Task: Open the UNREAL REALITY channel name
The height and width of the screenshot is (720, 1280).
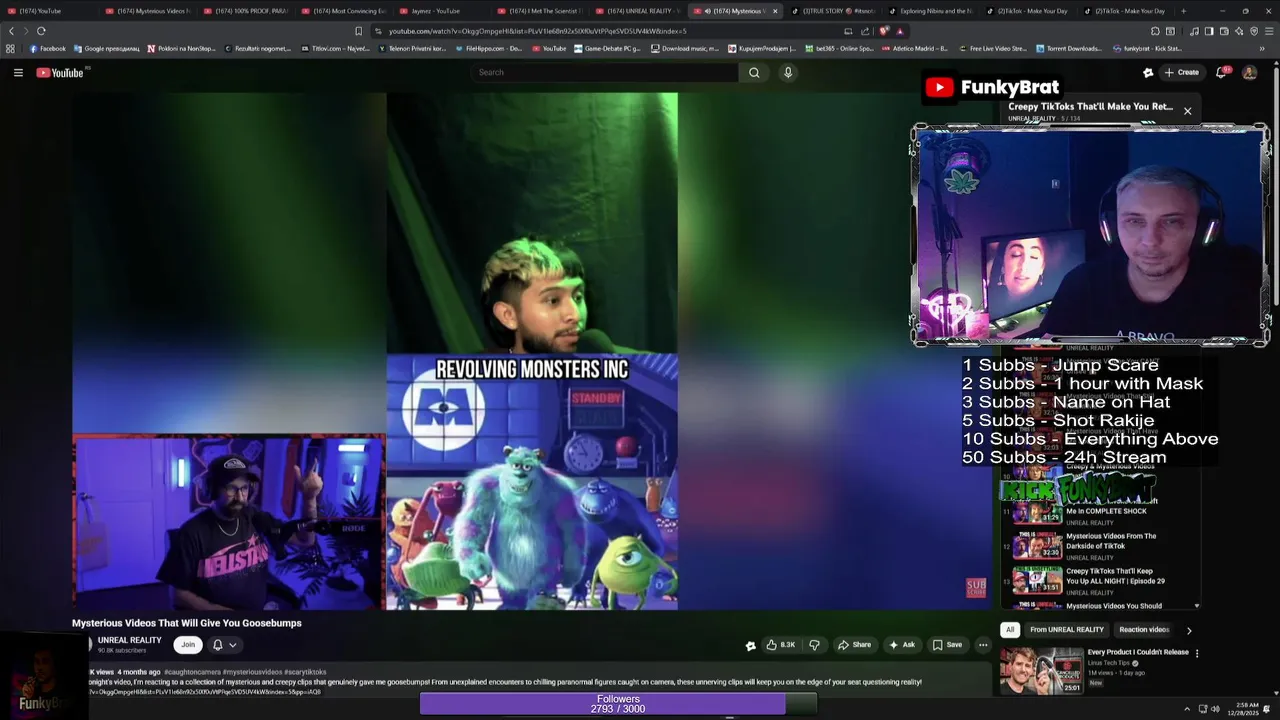Action: pyautogui.click(x=129, y=640)
